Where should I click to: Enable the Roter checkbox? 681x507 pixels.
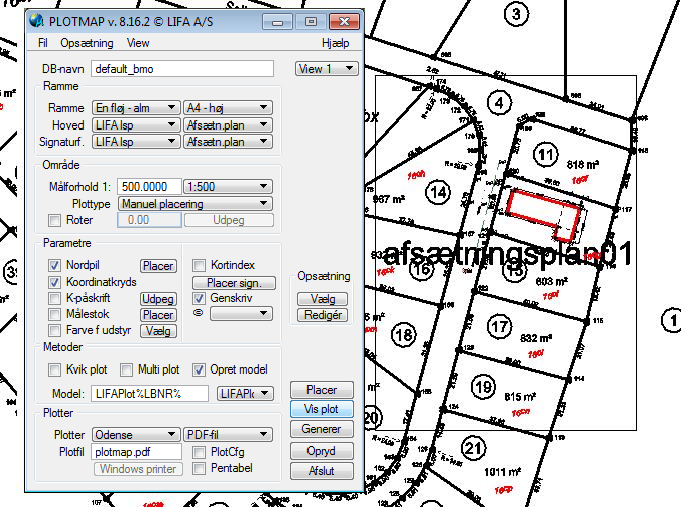click(x=54, y=220)
